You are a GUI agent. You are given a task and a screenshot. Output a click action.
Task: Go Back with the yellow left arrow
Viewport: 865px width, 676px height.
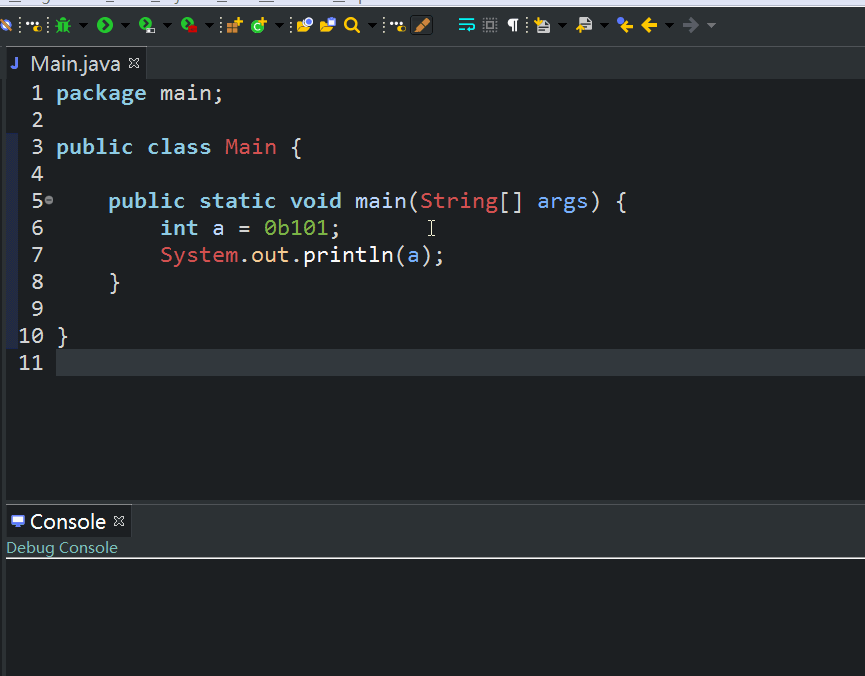click(649, 25)
